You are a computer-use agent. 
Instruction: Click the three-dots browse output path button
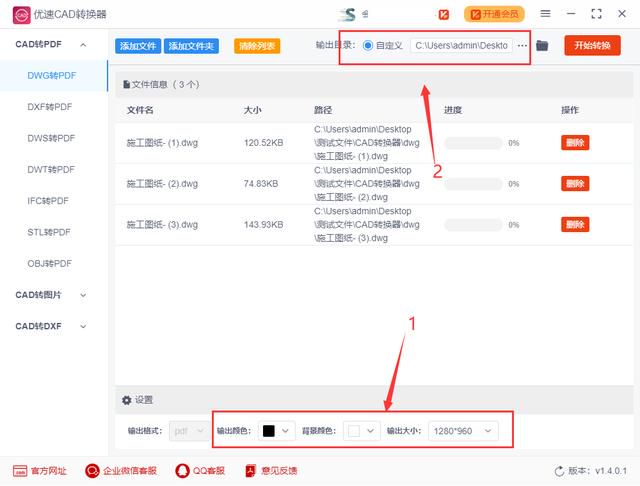click(522, 46)
